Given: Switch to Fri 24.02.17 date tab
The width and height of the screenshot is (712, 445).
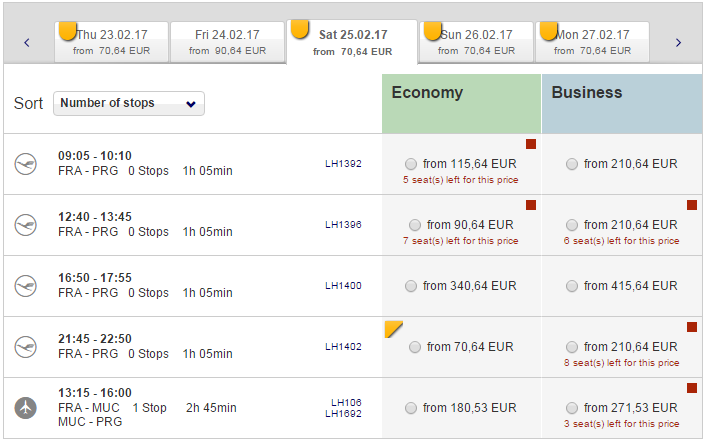Looking at the screenshot, I should 227,42.
